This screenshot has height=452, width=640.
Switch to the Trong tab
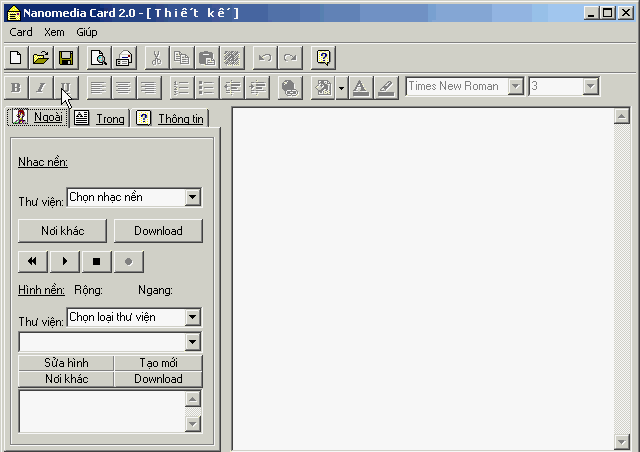coord(100,119)
